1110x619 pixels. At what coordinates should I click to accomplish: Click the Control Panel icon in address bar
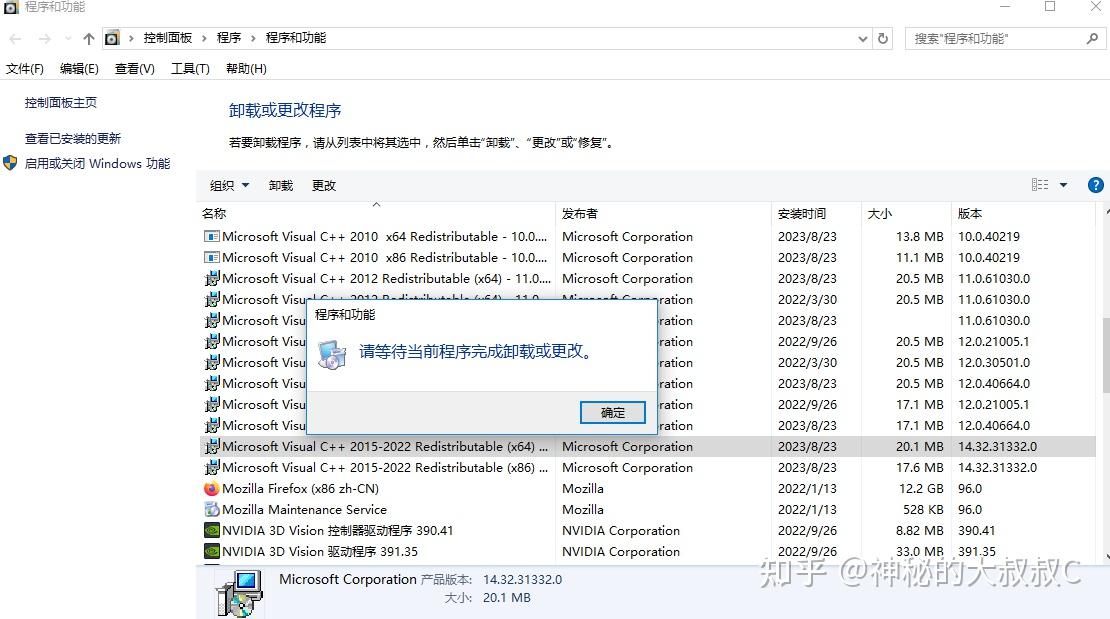(112, 38)
